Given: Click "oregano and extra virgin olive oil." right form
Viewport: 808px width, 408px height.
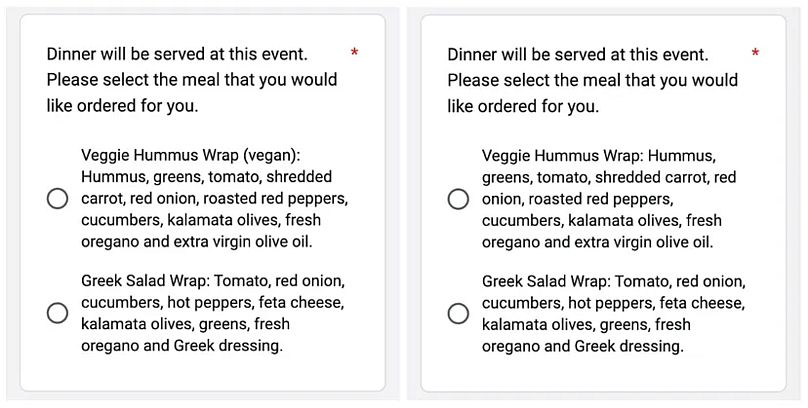Looking at the screenshot, I should [598, 242].
